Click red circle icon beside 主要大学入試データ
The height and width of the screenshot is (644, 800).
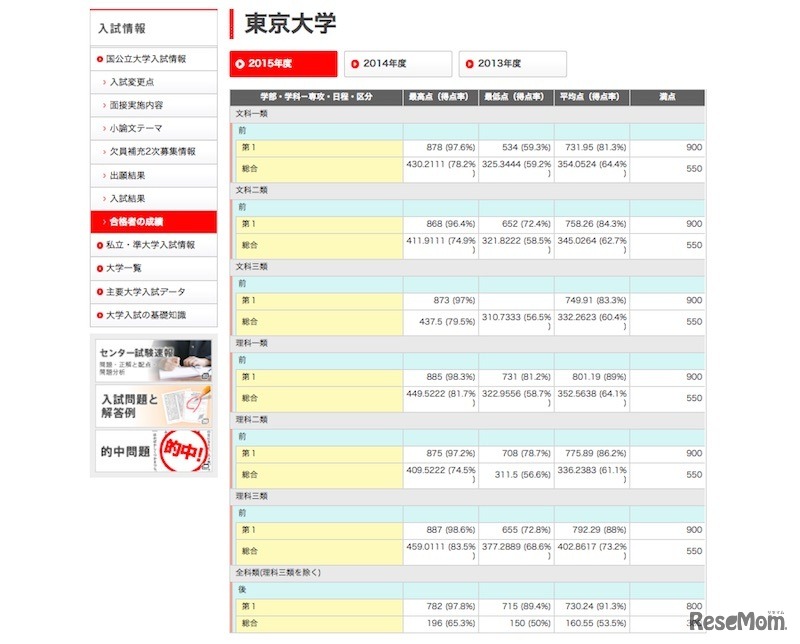tap(99, 292)
